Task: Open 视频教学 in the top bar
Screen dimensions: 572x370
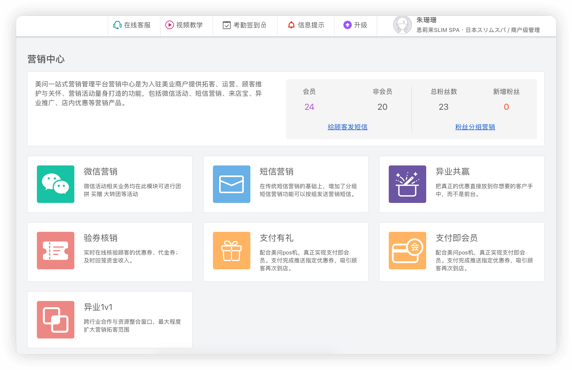Action: (189, 25)
